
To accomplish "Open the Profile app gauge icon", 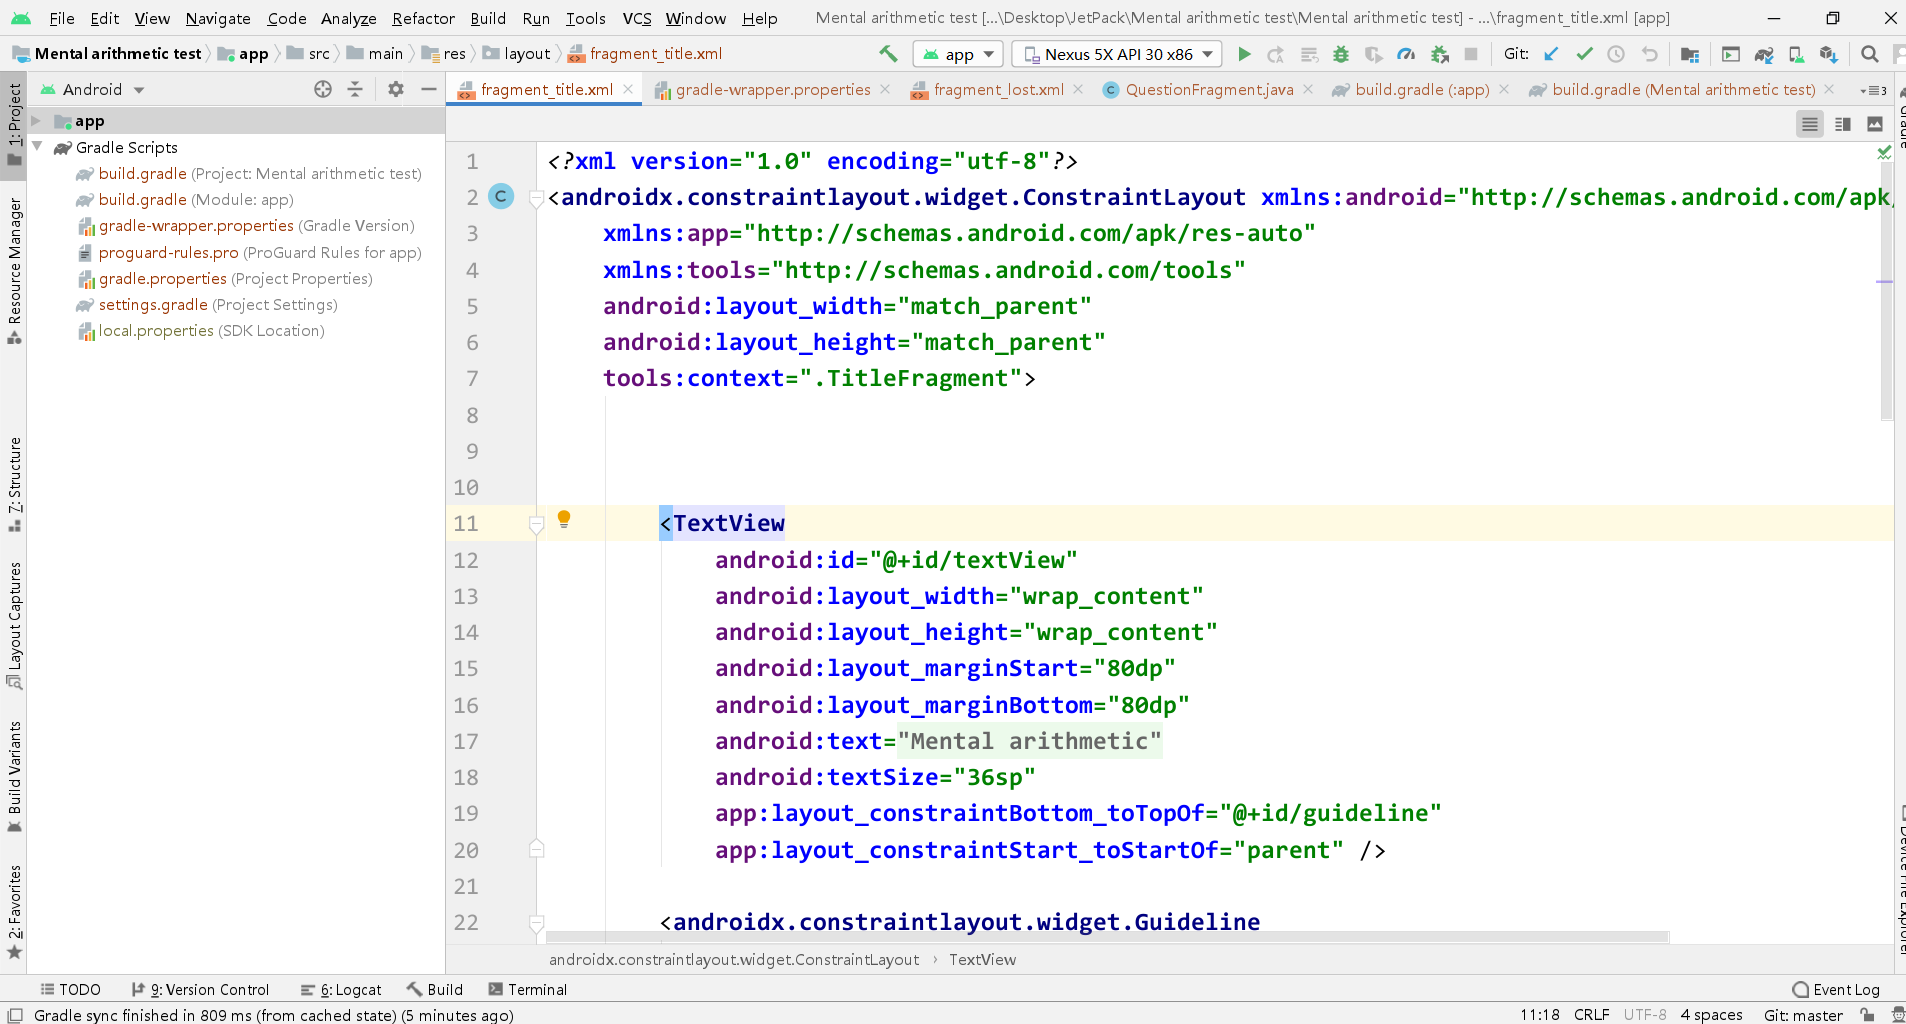I will click(1406, 54).
